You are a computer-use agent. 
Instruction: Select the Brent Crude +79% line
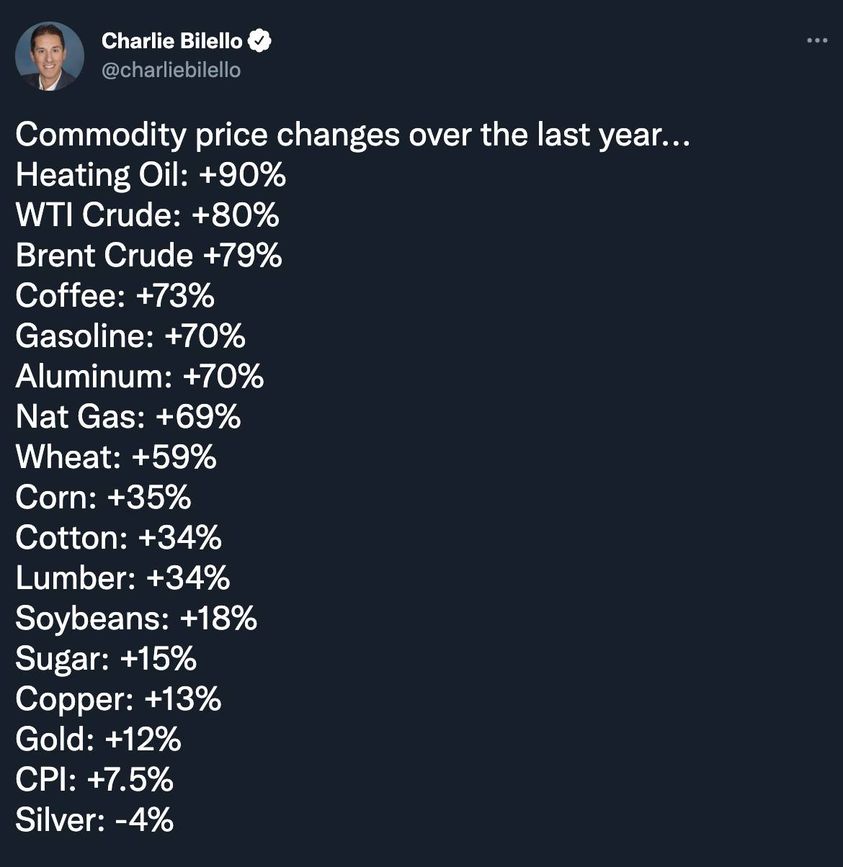tap(149, 256)
